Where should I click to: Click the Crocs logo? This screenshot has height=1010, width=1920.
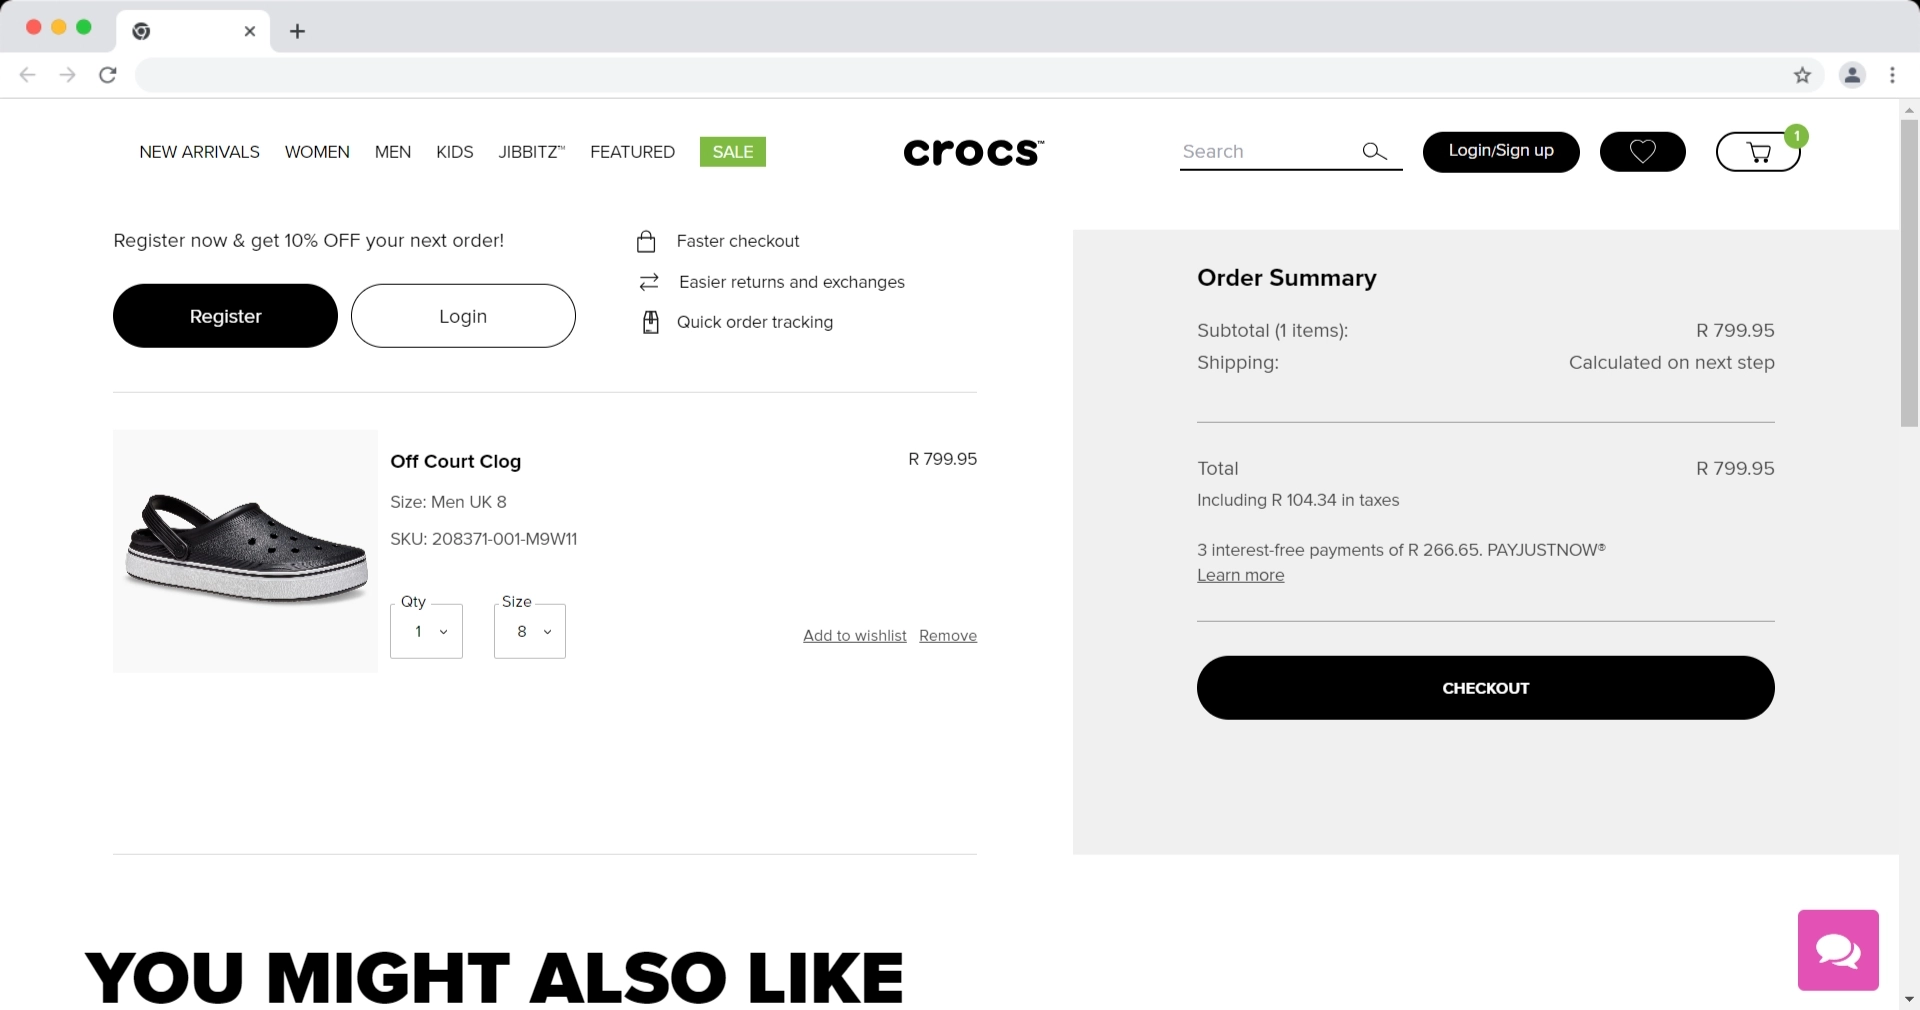tap(973, 152)
